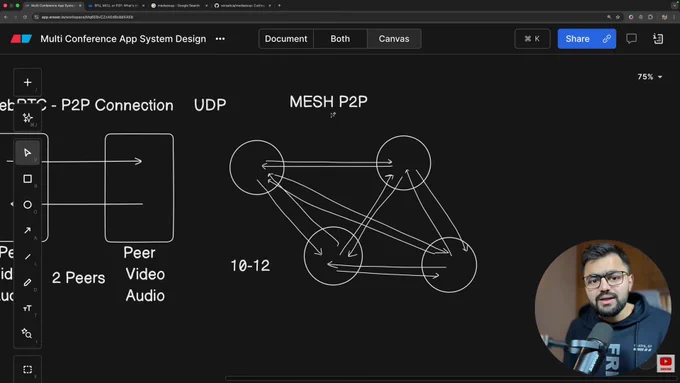Switch to mediasoup Google Search tab
Image resolution: width=680 pixels, height=383 pixels.
click(x=179, y=6)
